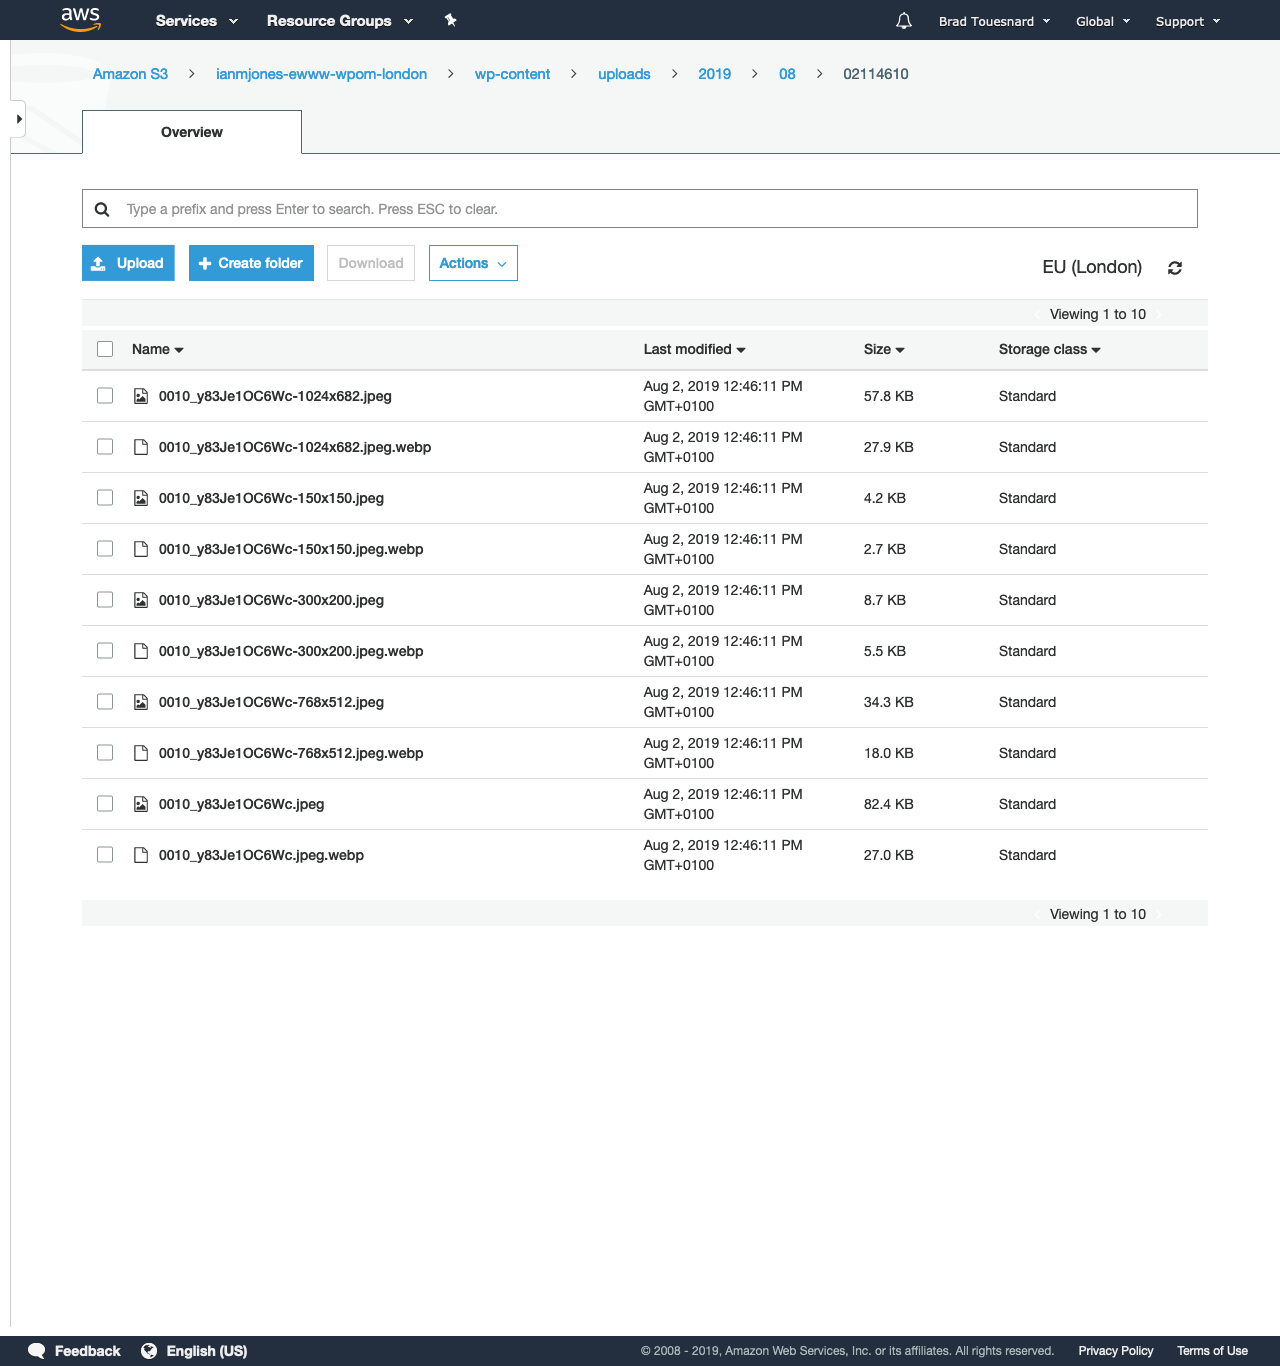The height and width of the screenshot is (1366, 1280).
Task: Check the box for 0010_y83Je1OC6Wc-768x512.jpeg.webp
Action: (x=105, y=753)
